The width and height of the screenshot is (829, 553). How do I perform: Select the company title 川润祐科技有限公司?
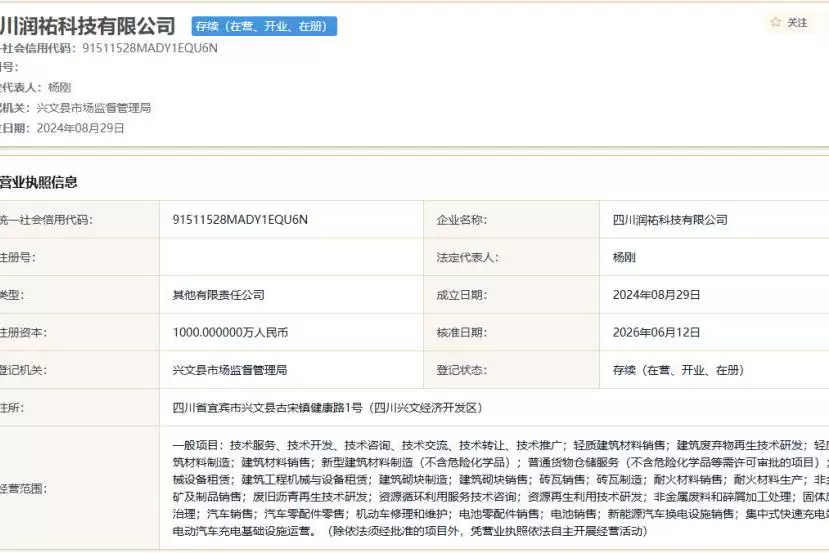(x=88, y=26)
